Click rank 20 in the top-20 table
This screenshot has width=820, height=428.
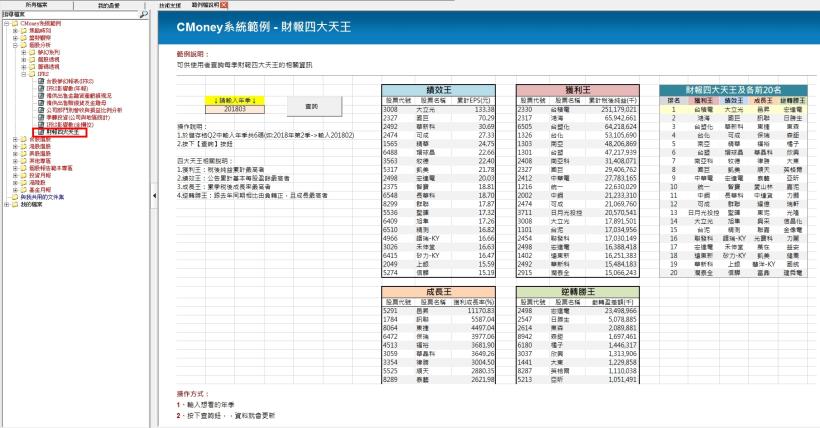click(x=674, y=273)
